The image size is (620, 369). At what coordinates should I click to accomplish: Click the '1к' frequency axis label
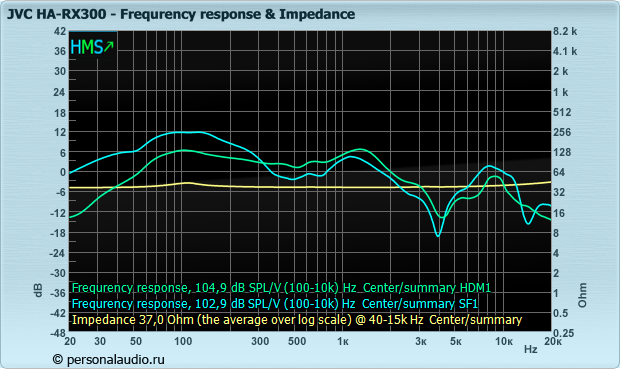tap(342, 341)
